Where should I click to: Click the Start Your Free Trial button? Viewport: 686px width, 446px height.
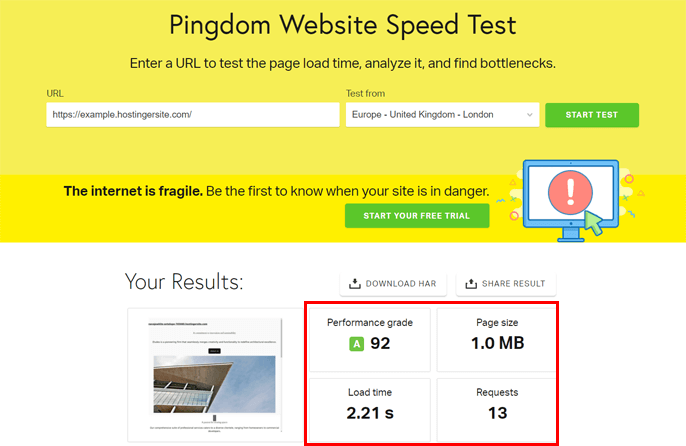click(417, 216)
